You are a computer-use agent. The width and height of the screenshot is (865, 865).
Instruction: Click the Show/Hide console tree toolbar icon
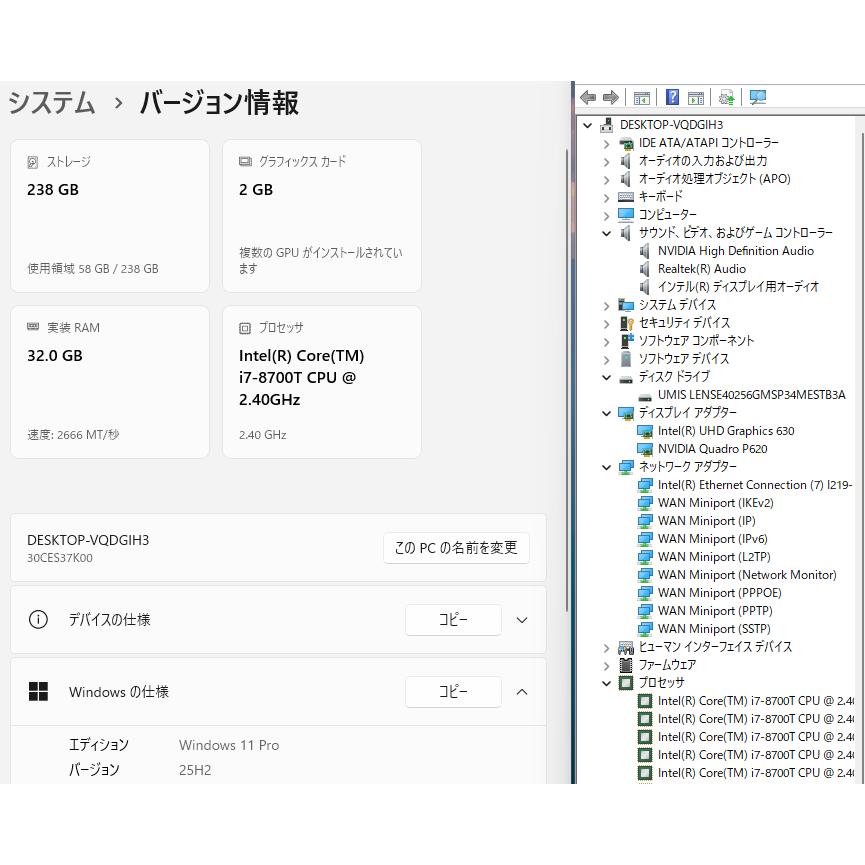pos(642,98)
